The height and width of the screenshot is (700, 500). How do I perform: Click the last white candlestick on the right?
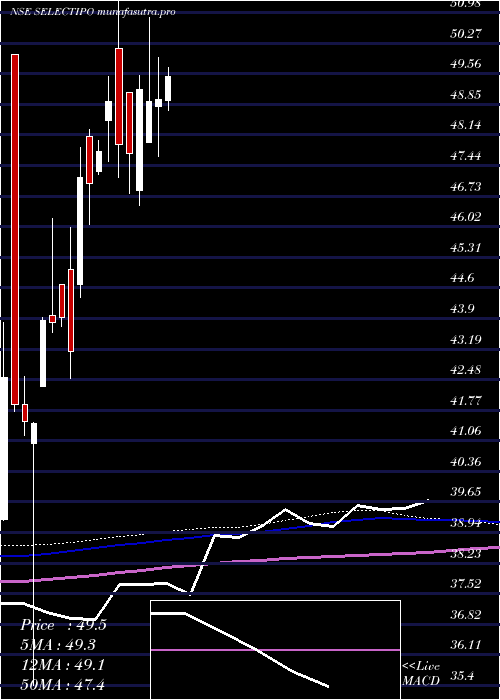tap(168, 88)
